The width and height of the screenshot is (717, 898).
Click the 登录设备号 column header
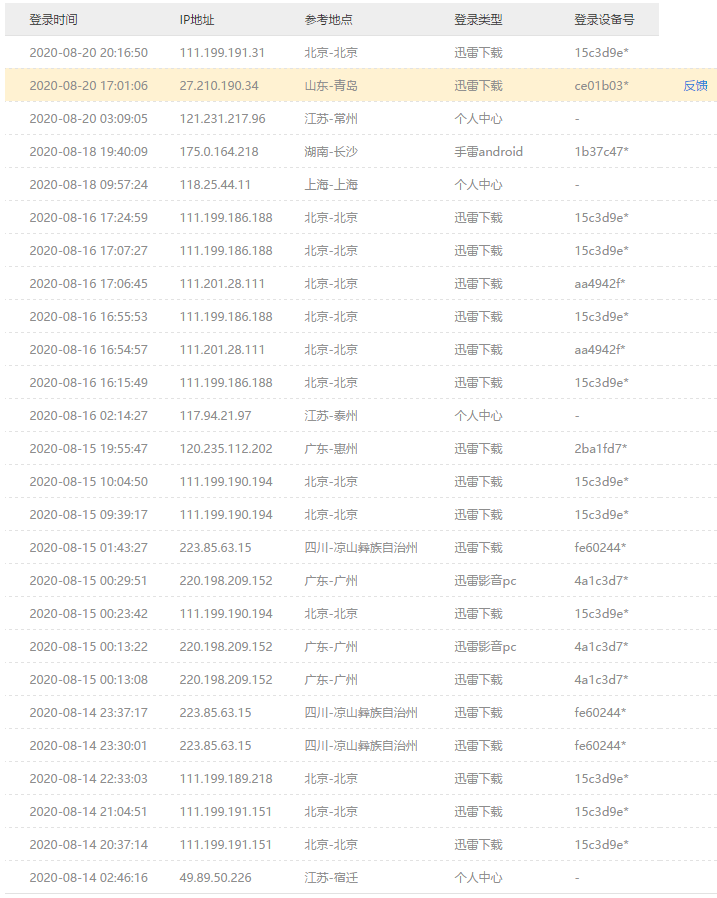pos(604,20)
